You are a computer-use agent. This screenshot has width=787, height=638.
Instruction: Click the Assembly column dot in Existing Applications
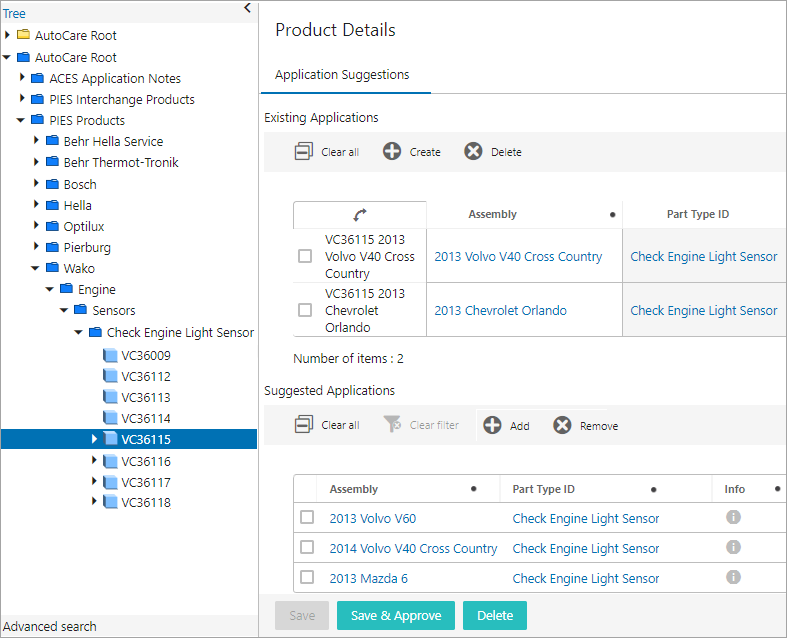[612, 215]
